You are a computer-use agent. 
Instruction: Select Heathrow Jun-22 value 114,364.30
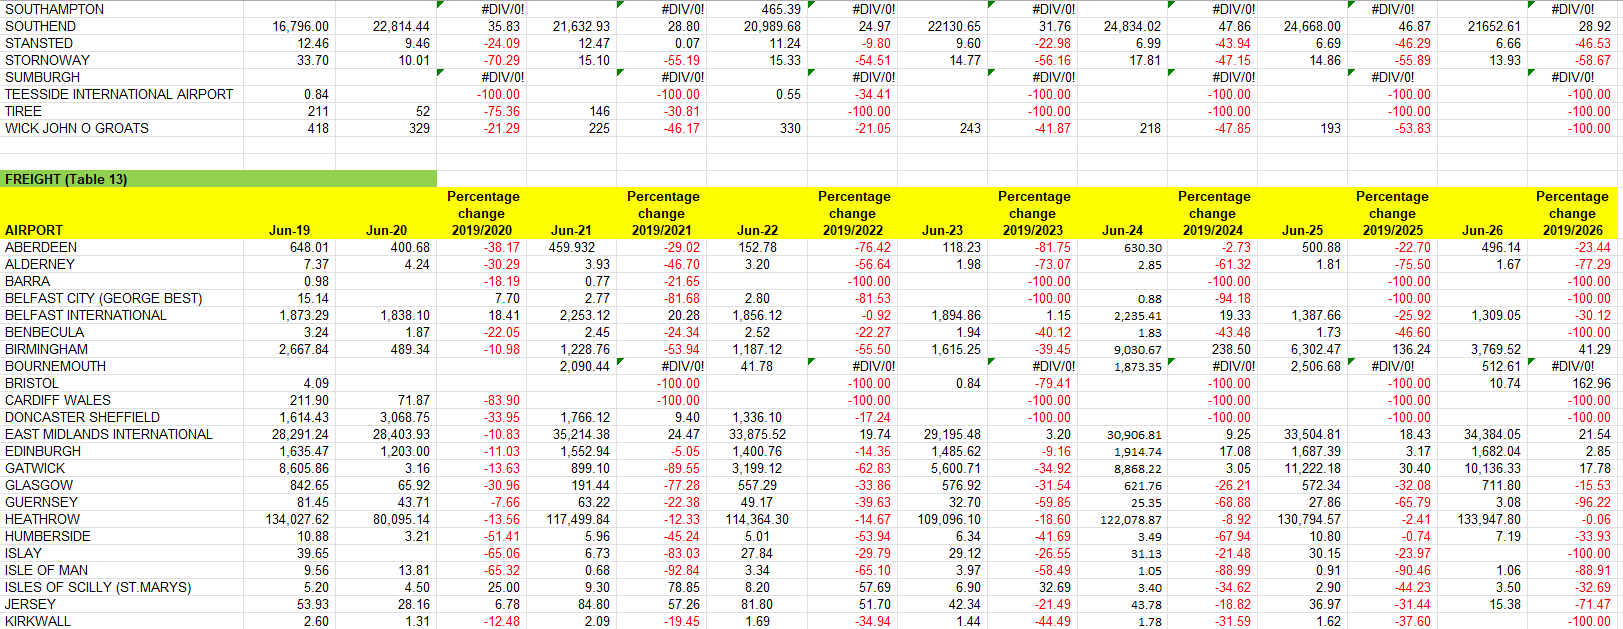click(757, 520)
